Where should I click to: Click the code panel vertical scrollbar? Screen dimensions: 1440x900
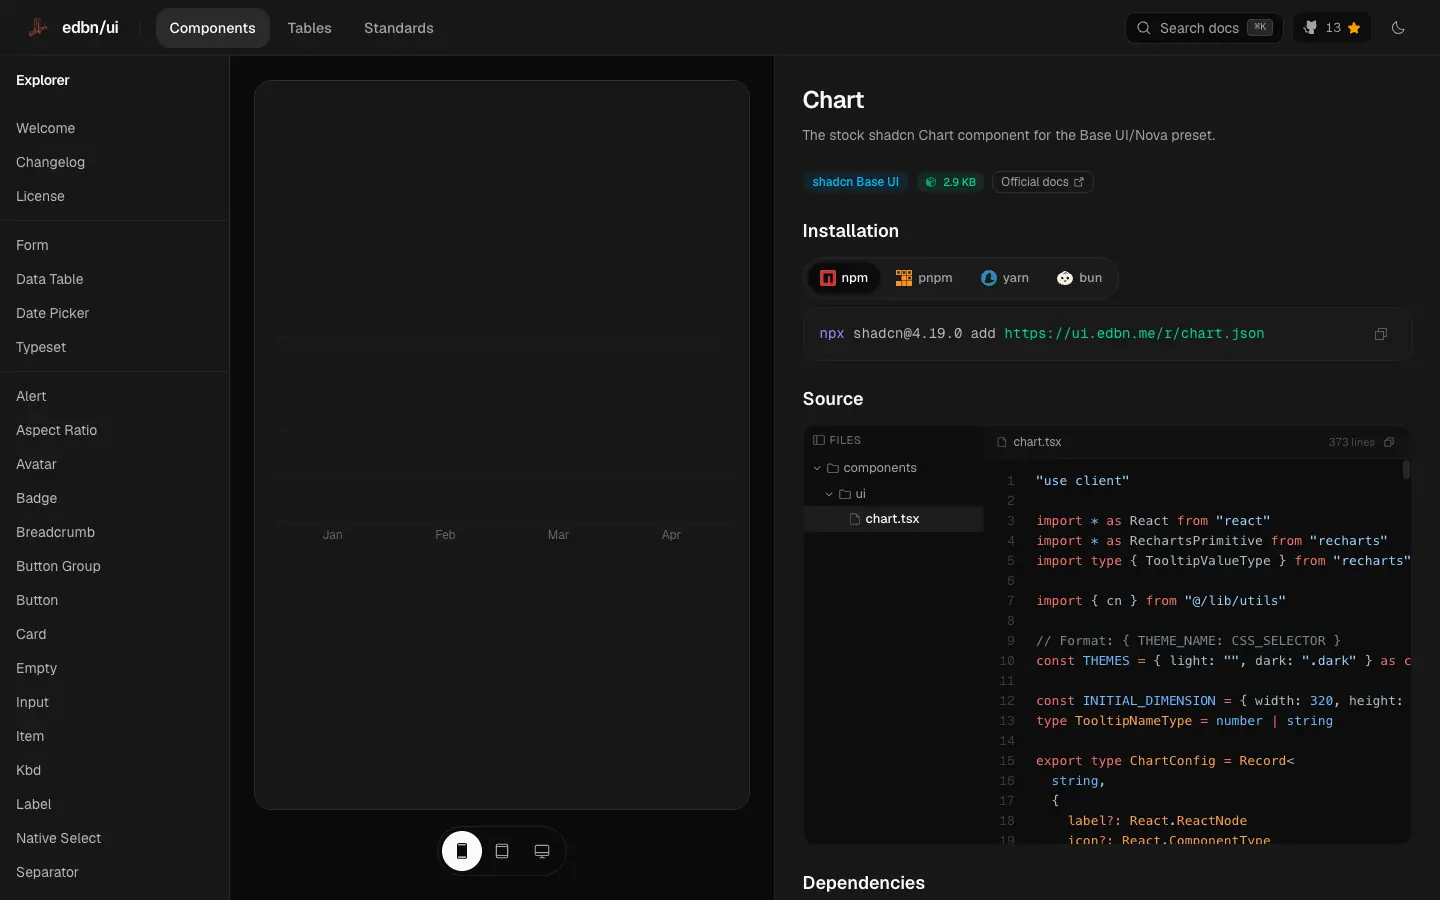(x=1406, y=469)
